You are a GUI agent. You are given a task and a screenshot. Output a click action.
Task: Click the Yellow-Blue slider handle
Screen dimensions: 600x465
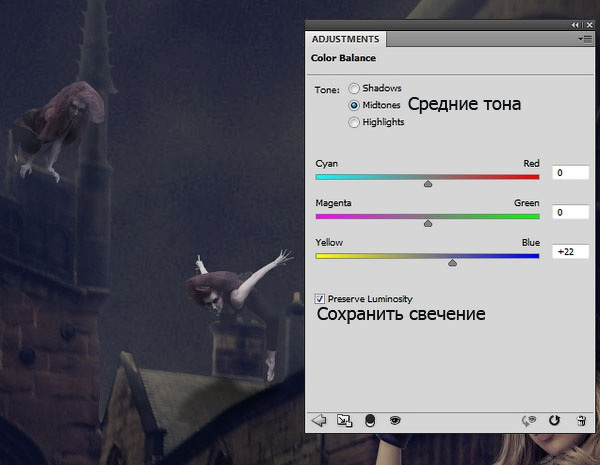[452, 263]
